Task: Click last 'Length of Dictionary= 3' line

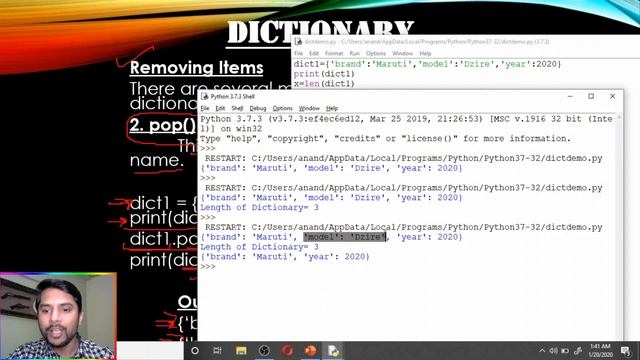Action: [259, 247]
